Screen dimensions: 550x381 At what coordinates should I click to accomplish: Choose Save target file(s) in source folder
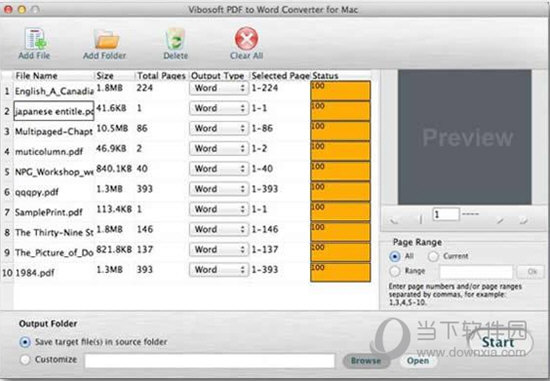tap(25, 342)
